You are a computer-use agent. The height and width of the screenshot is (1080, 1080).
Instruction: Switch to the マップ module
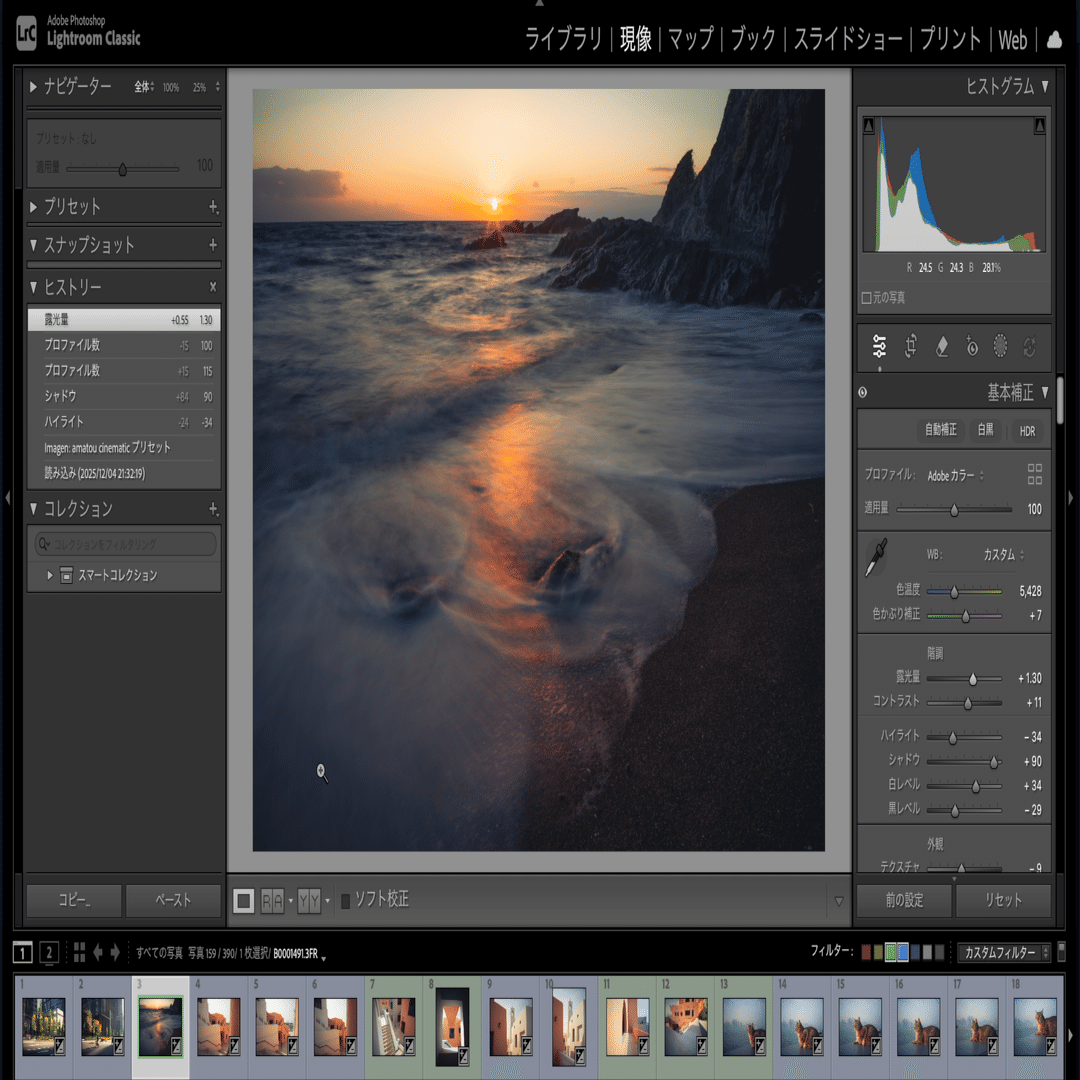click(690, 39)
